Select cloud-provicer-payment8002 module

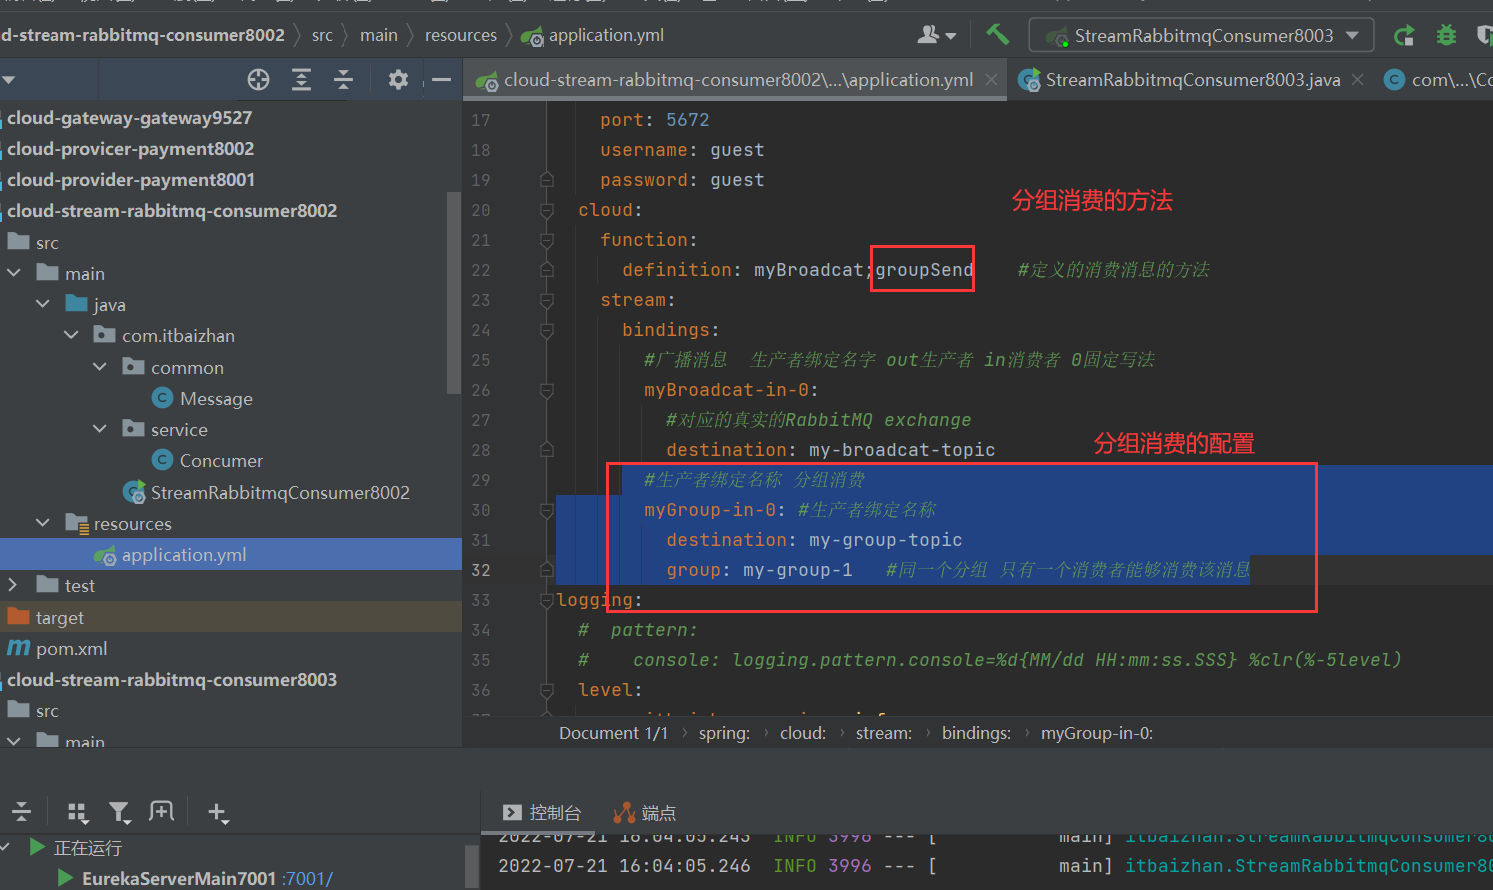click(131, 149)
